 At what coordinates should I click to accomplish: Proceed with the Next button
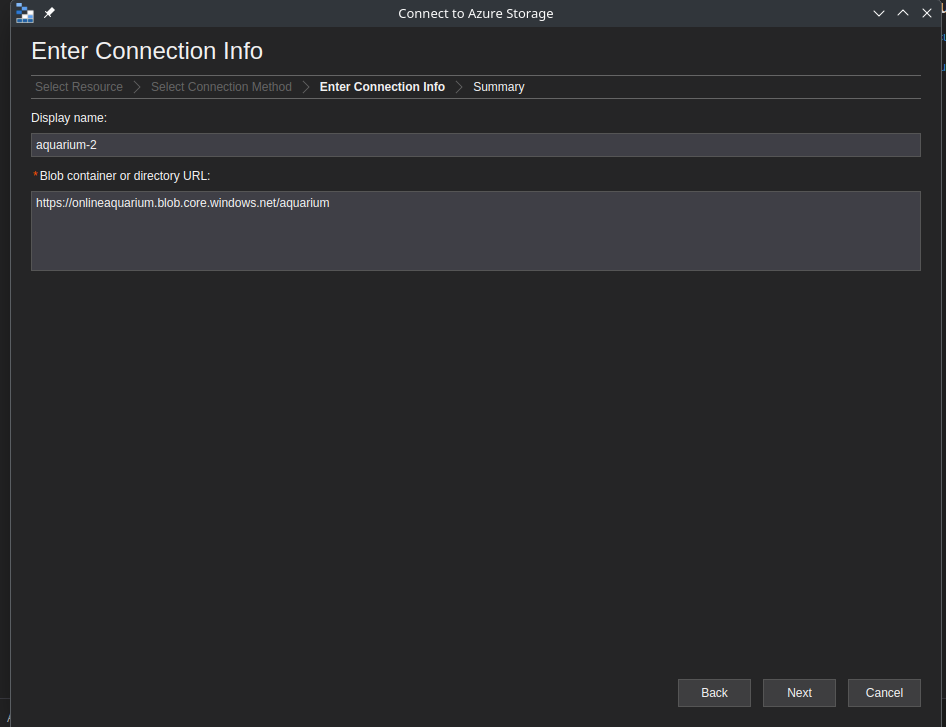(x=799, y=693)
